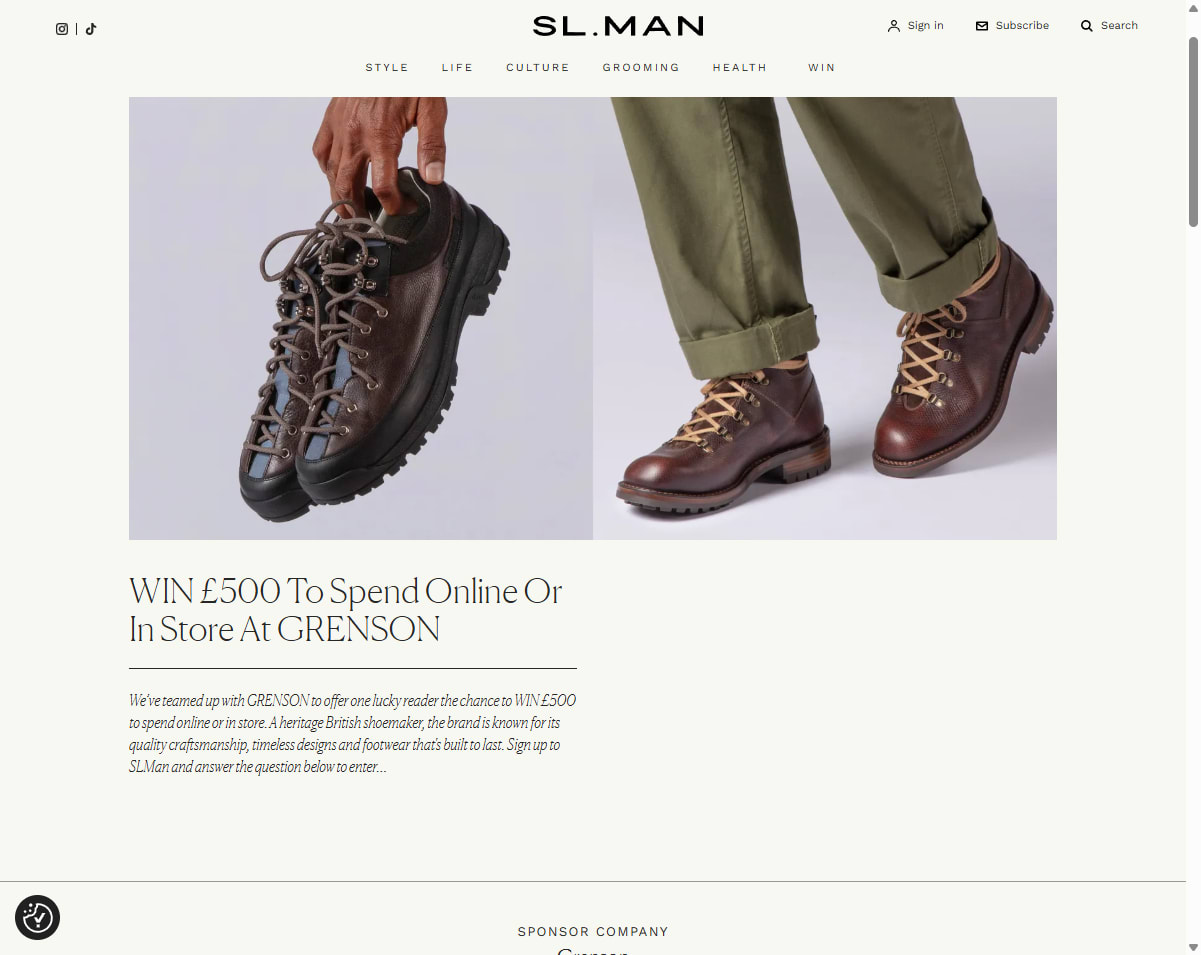
Task: Click the Sign in link
Action: (926, 26)
